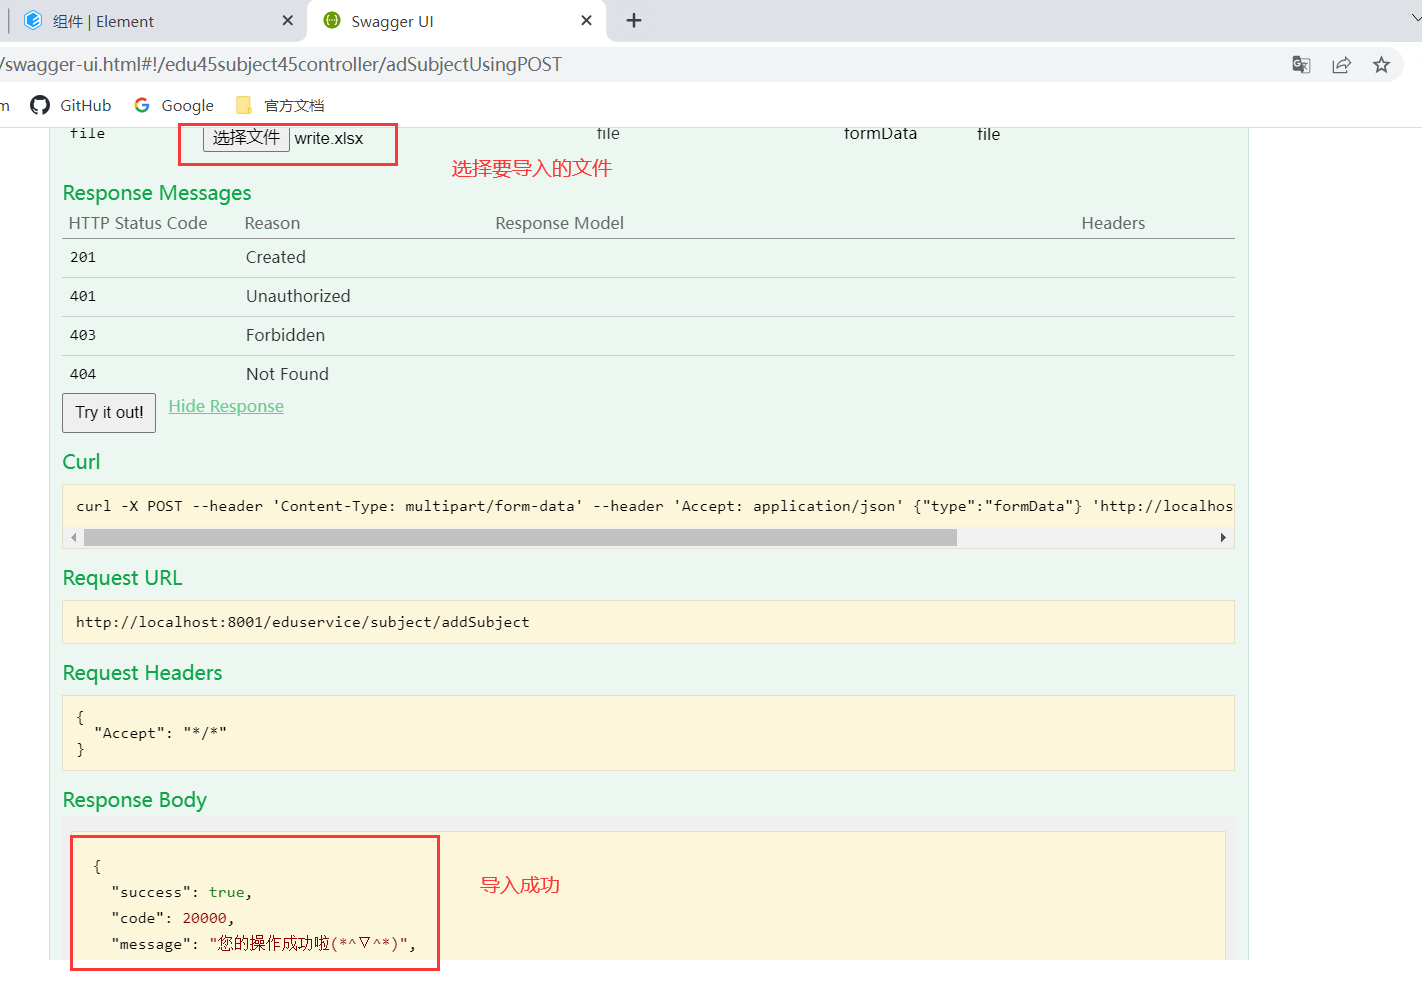Click the Reason column header

coord(272,223)
